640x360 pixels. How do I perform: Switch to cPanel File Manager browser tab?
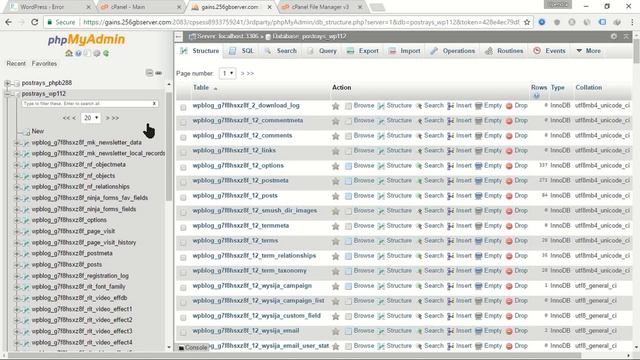[321, 7]
